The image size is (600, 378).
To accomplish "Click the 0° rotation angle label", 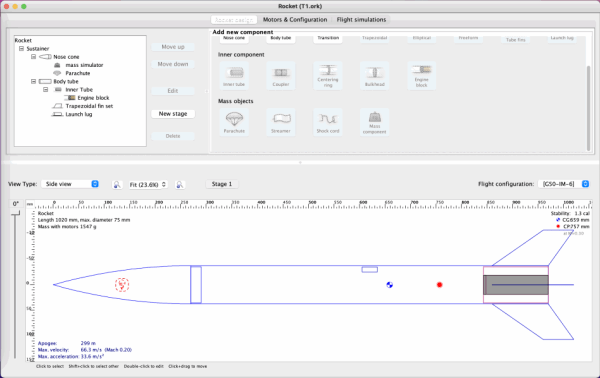I will 15,204.
